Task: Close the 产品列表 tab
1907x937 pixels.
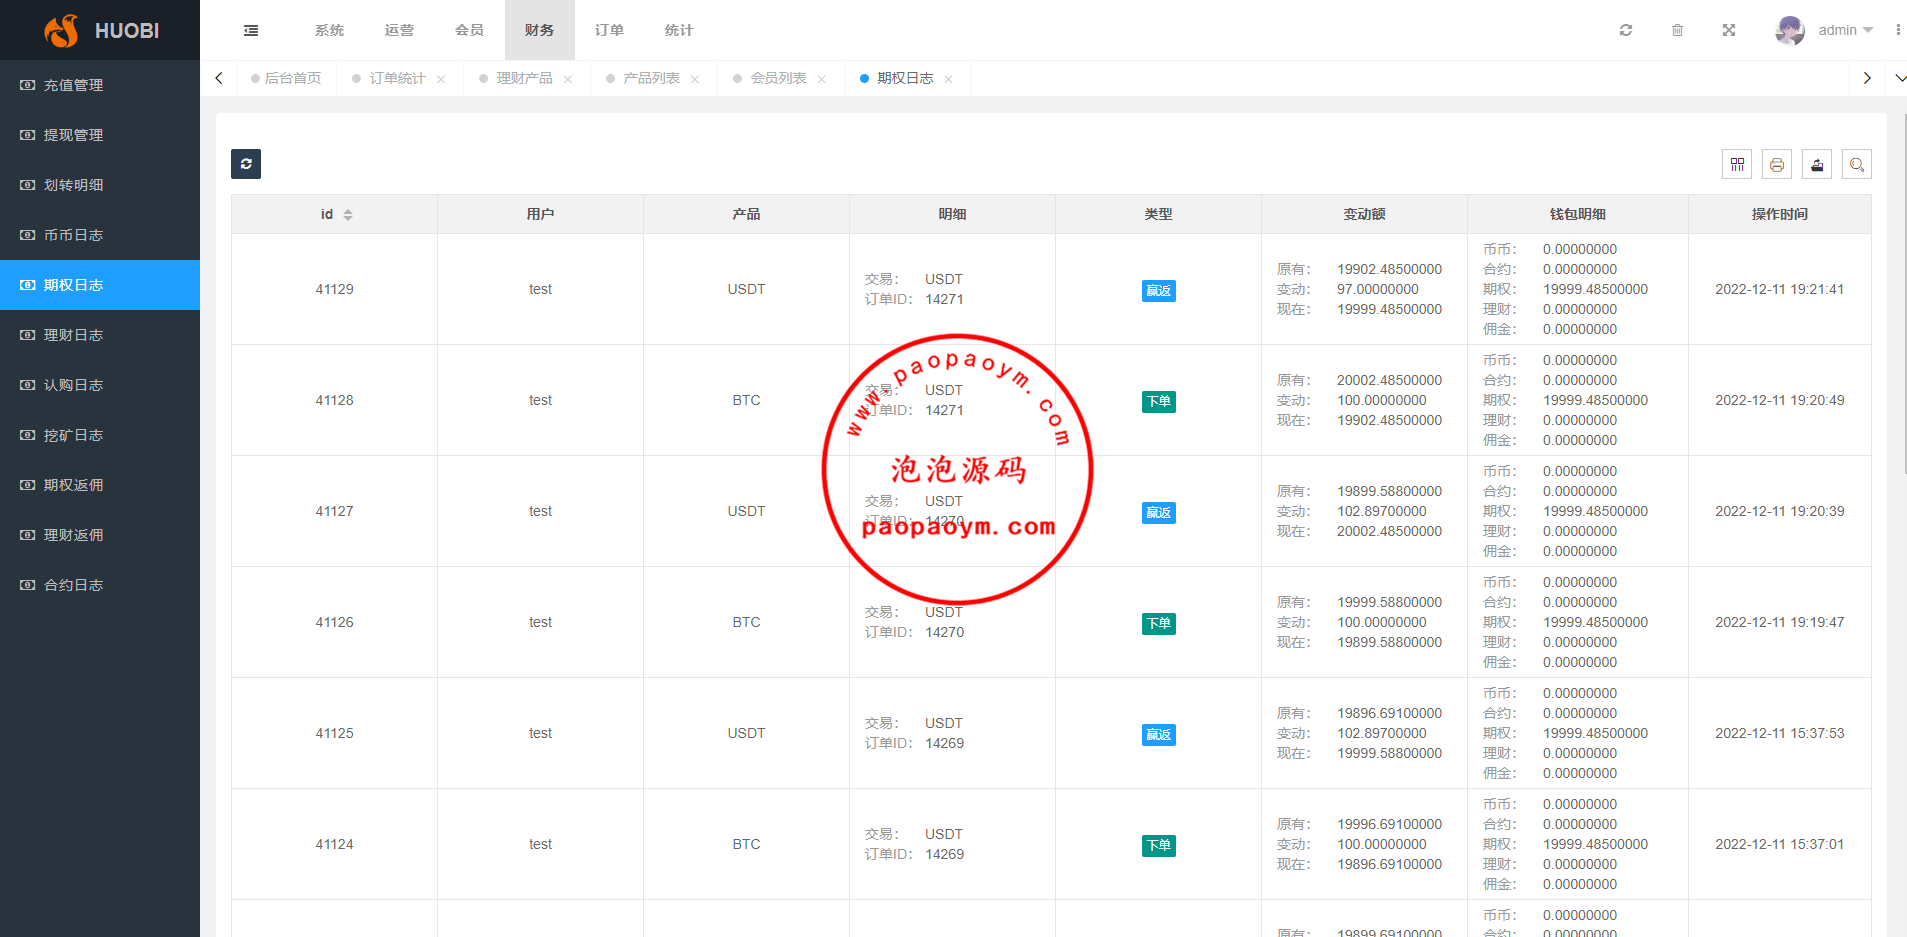Action: point(695,79)
